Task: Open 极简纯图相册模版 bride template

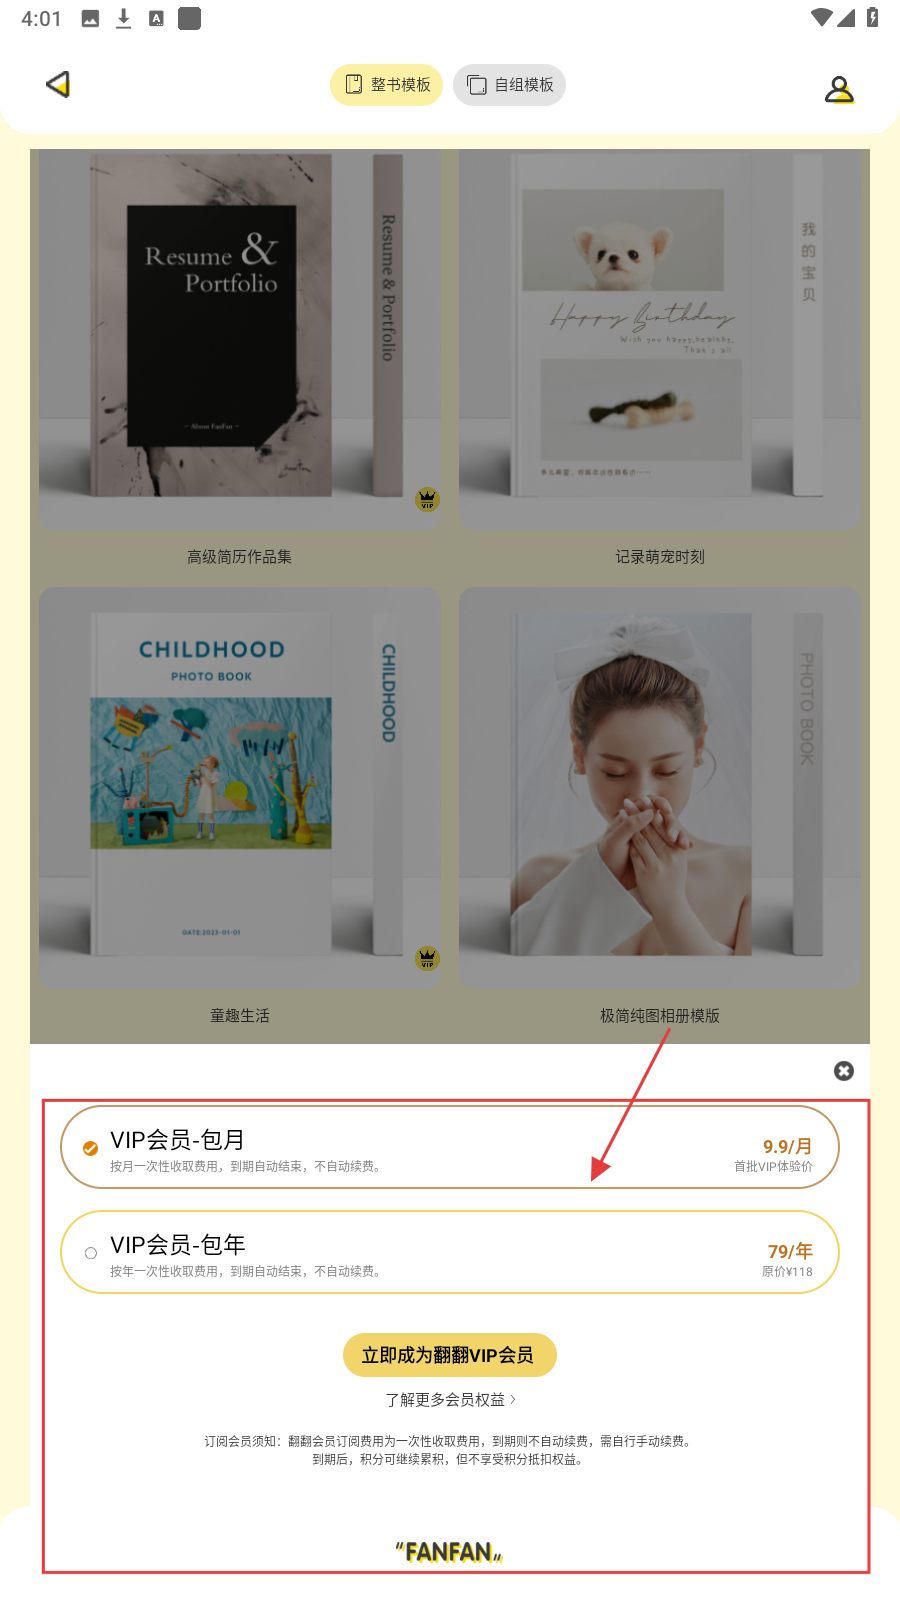Action: (x=660, y=788)
